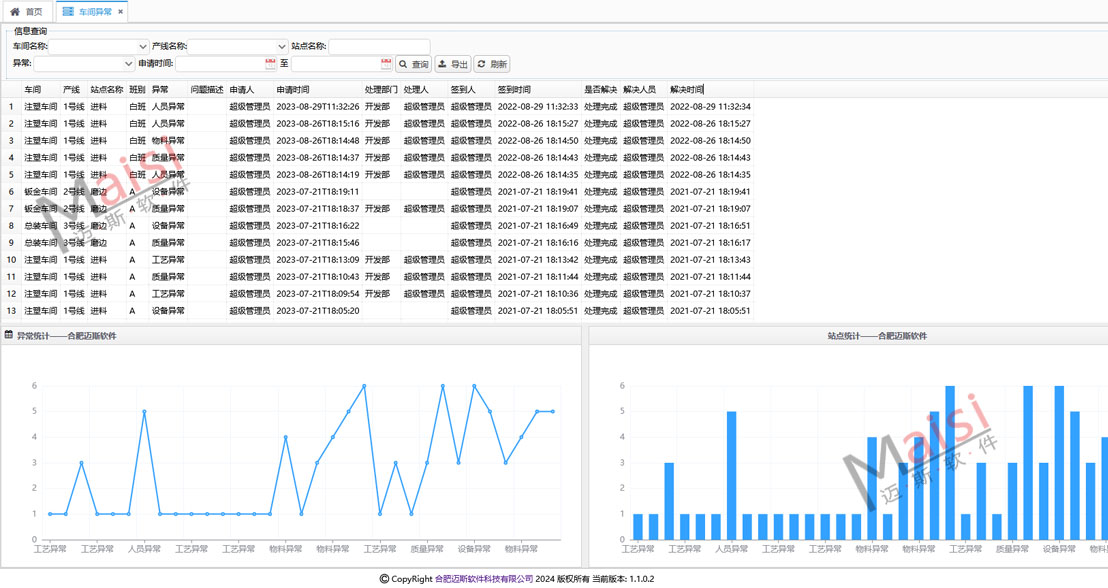This screenshot has height=588, width=1108.
Task: Open the start date calendar for 申请时间
Action: 270,64
